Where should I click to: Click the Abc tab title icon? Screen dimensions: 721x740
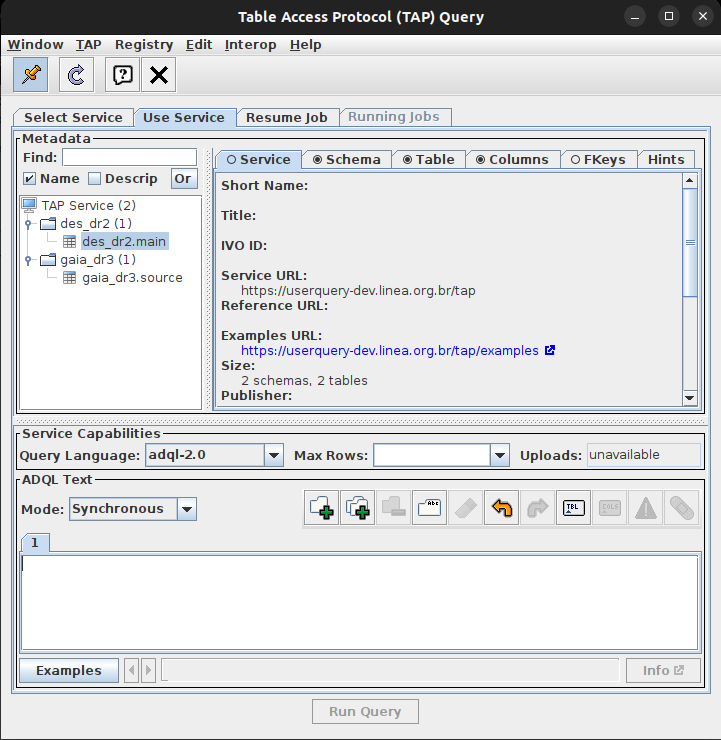pos(430,508)
